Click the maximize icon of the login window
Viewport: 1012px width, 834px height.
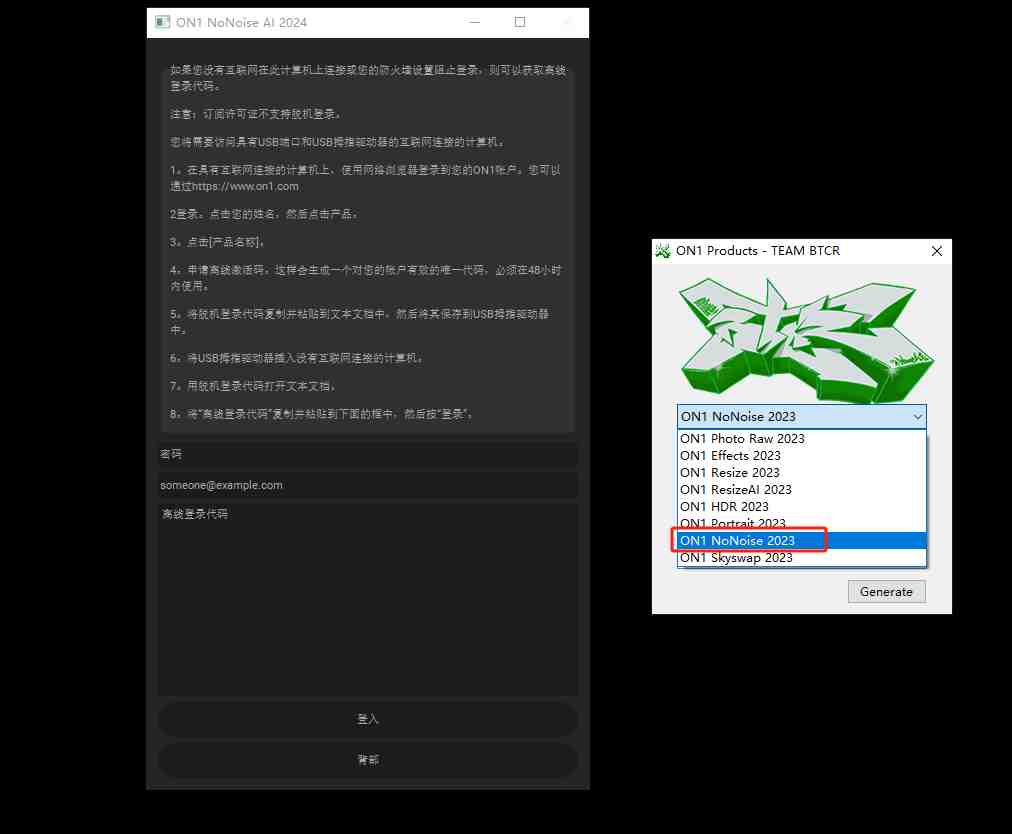click(519, 22)
